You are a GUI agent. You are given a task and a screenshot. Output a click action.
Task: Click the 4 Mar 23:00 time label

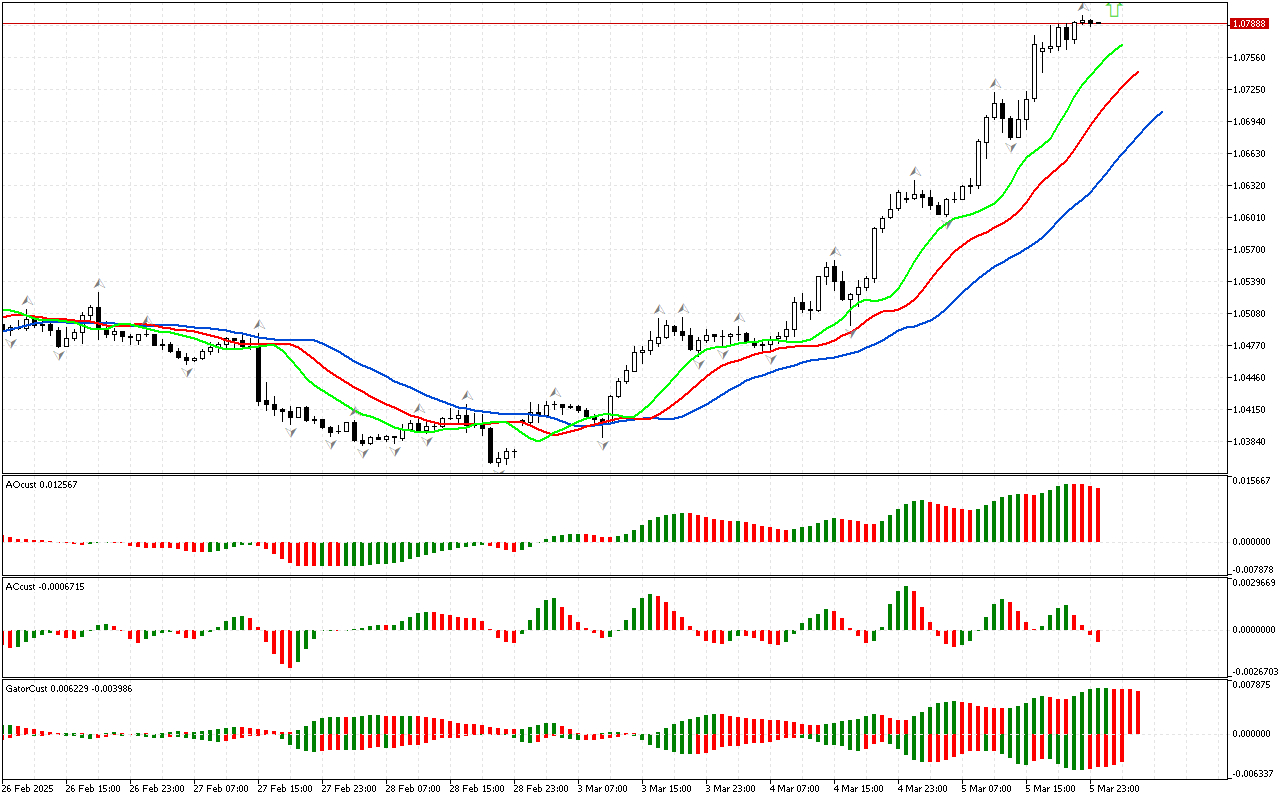923,789
